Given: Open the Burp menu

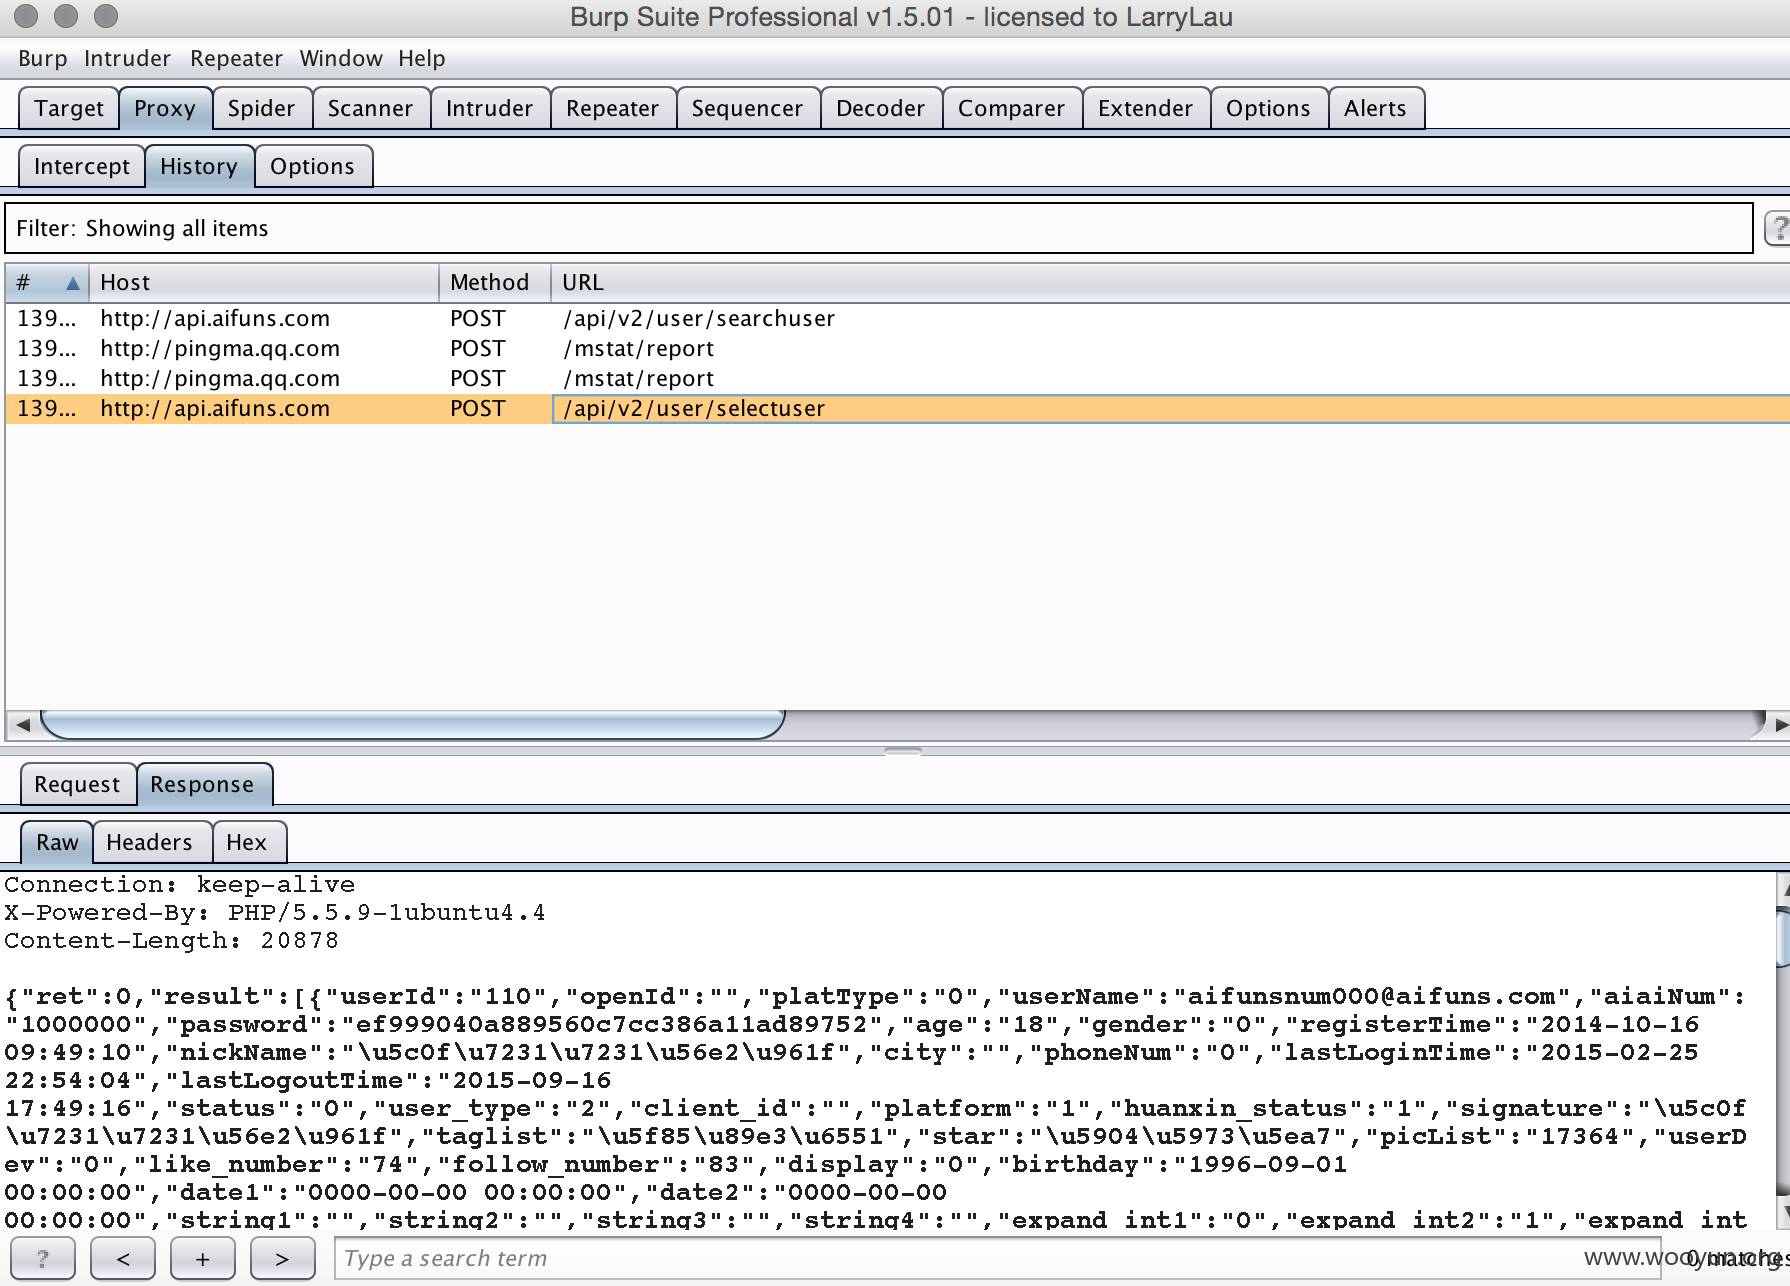Looking at the screenshot, I should pos(42,58).
